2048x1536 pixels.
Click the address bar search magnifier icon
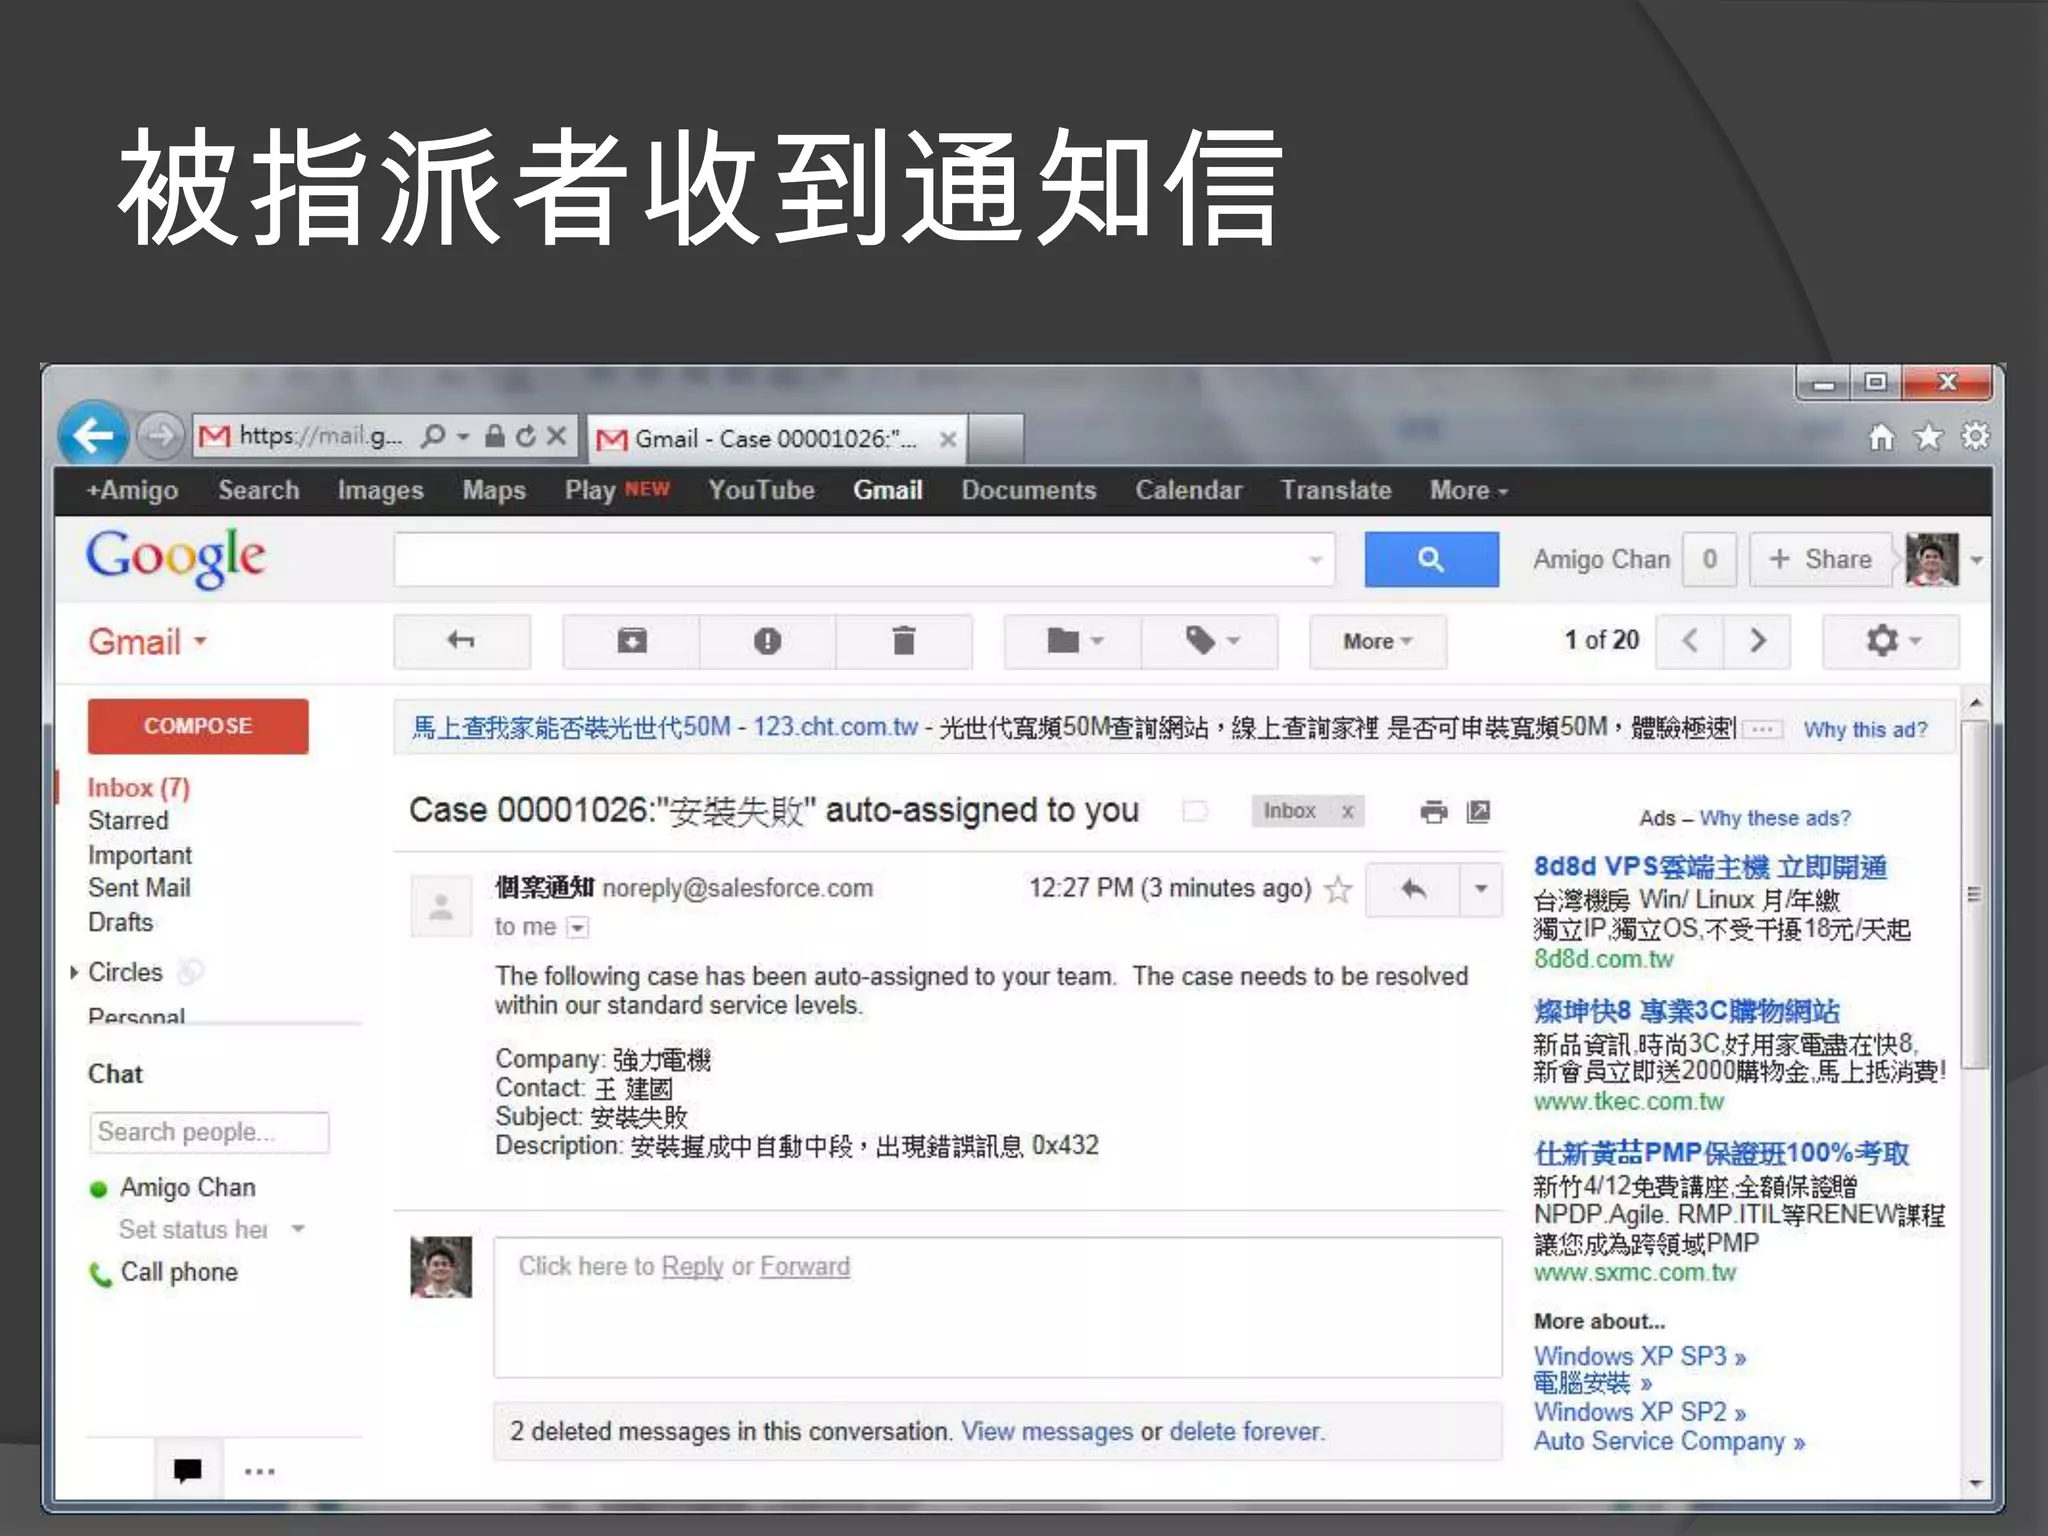point(432,437)
